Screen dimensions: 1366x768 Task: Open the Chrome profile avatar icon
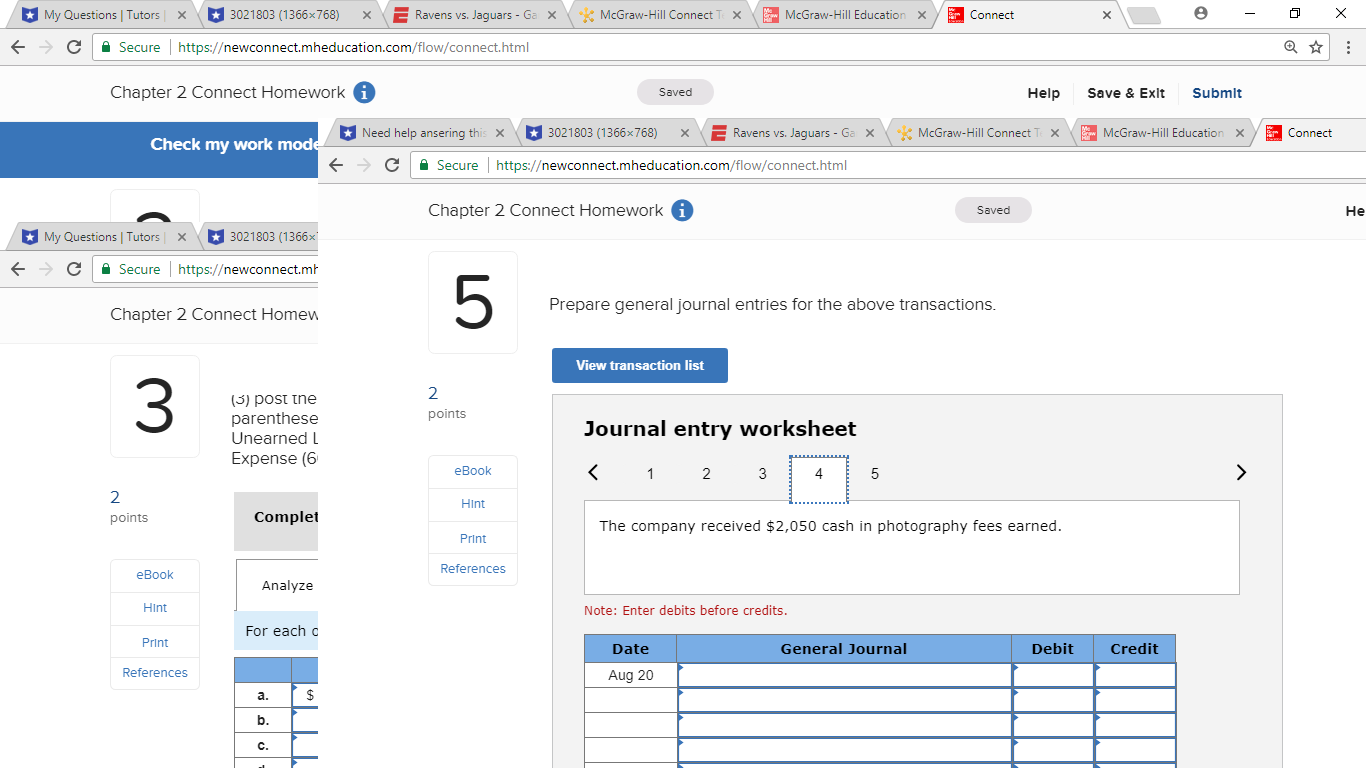1201,14
